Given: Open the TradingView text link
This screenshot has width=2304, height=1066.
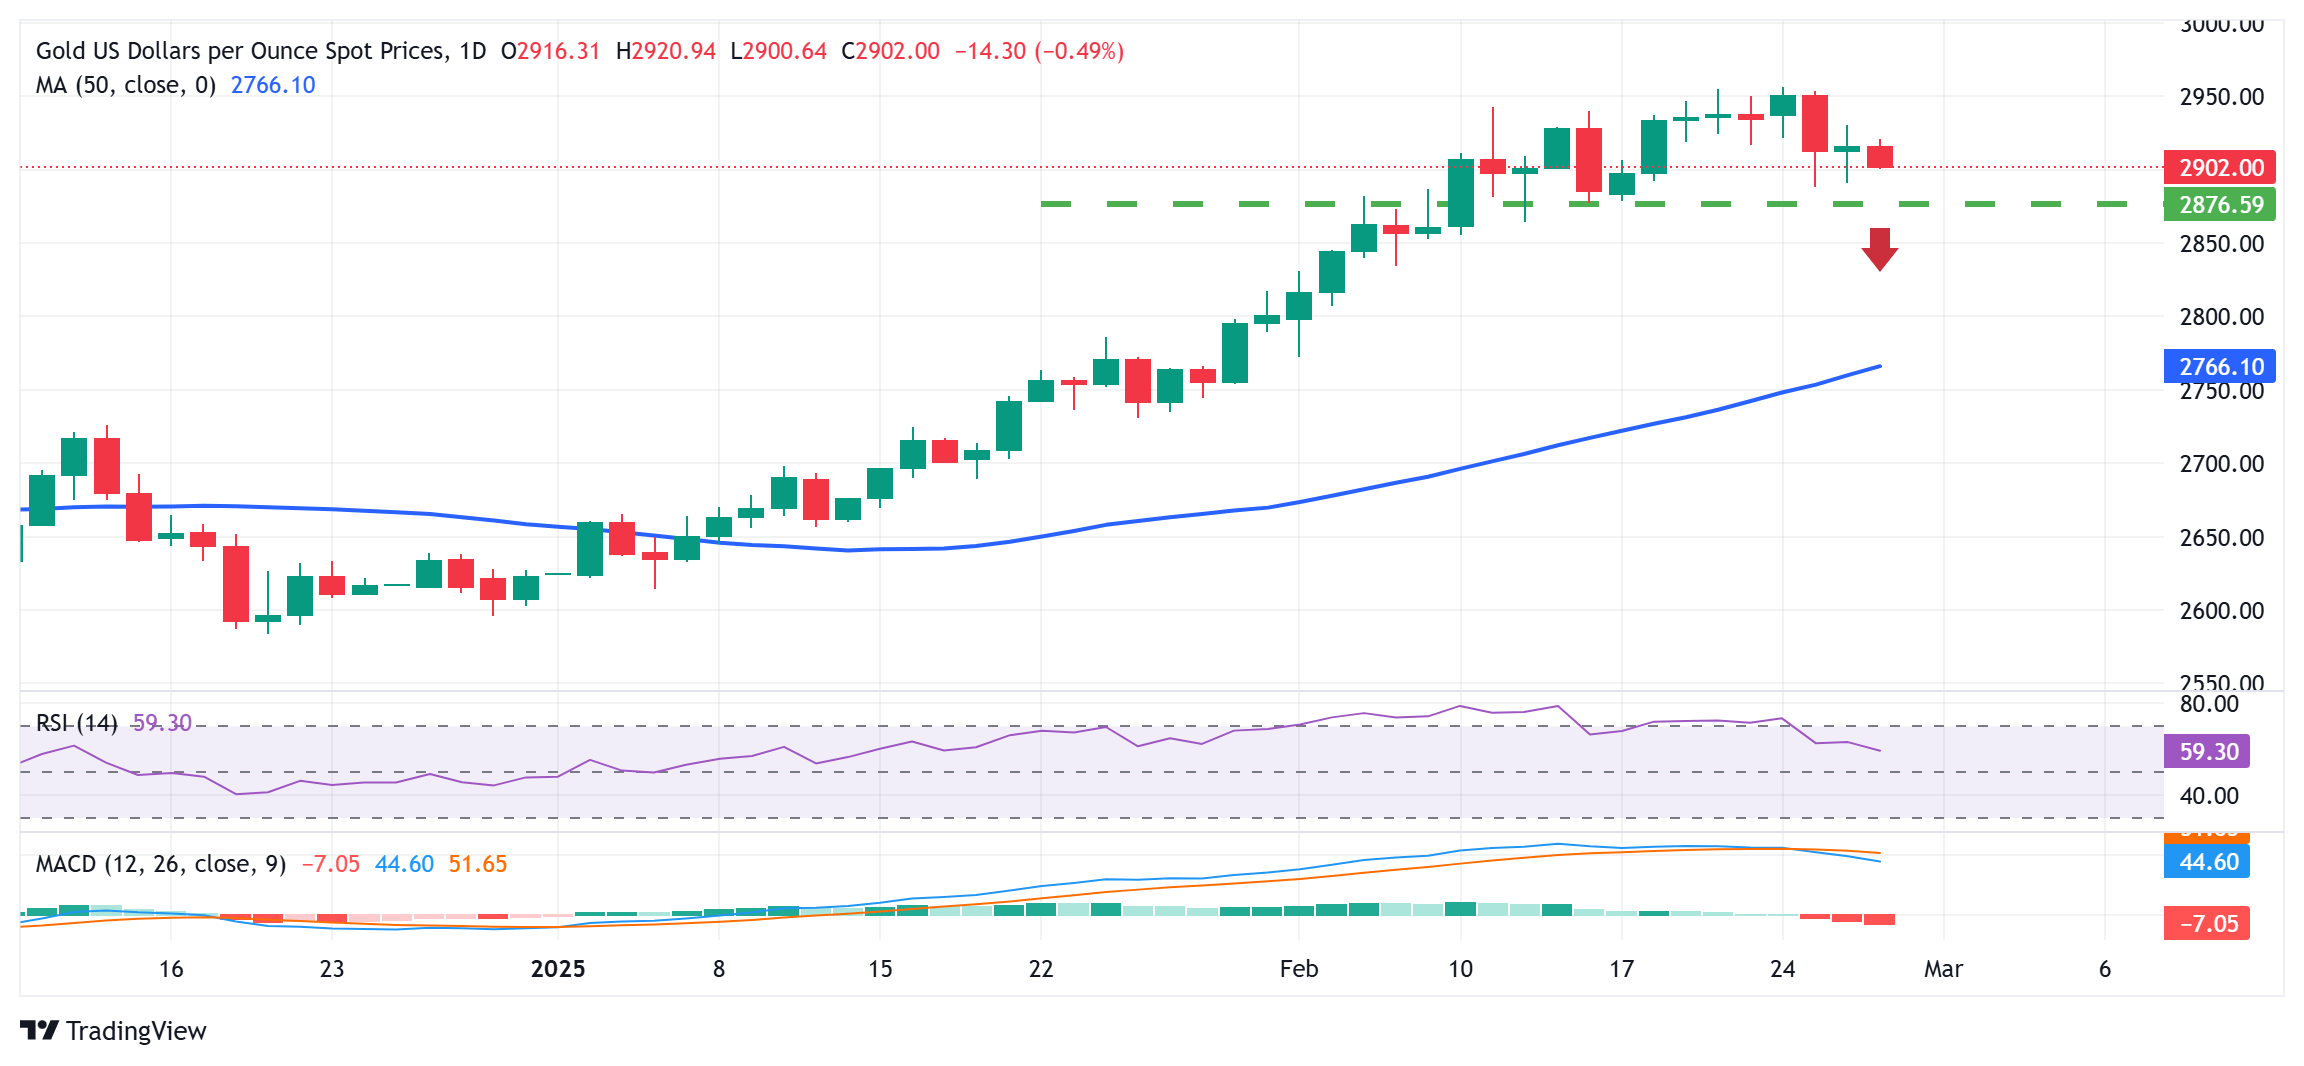Looking at the screenshot, I should click(136, 1031).
